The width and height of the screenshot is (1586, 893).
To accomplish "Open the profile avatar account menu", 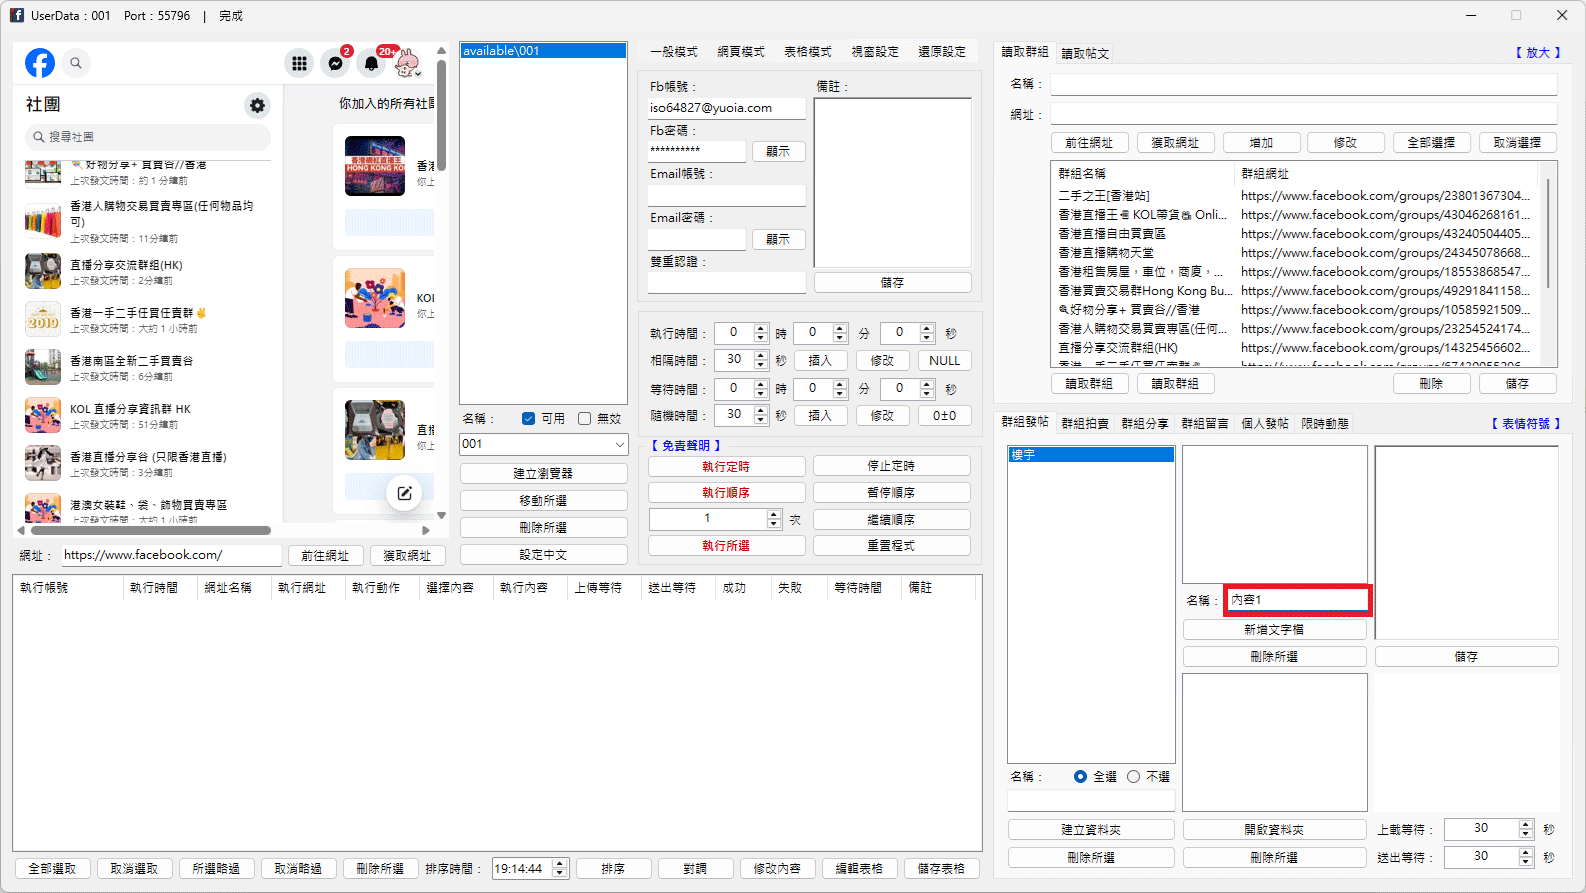I will 407,63.
